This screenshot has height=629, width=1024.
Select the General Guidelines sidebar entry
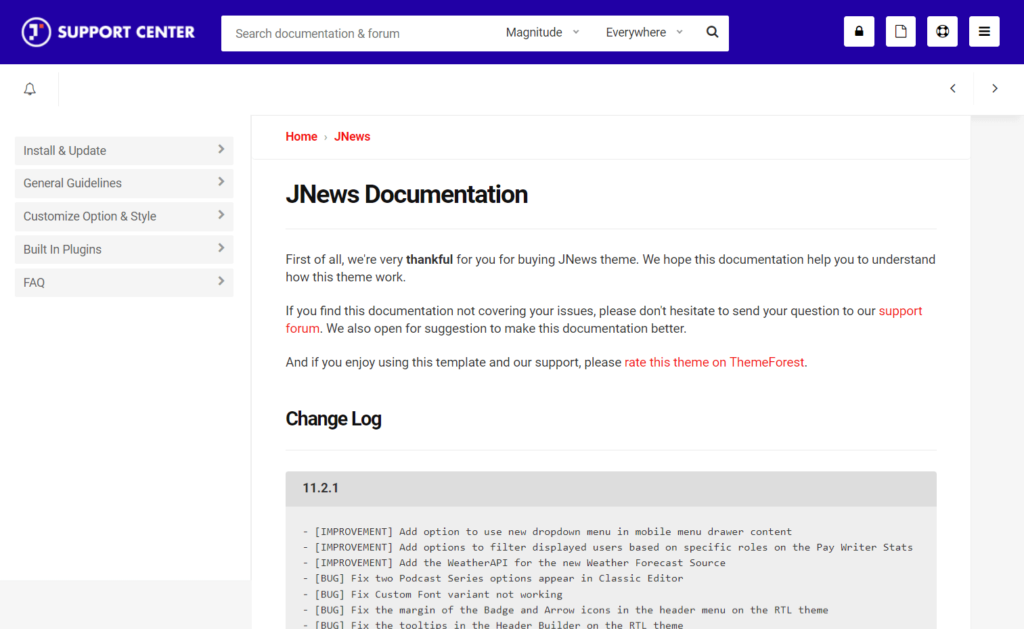click(123, 183)
